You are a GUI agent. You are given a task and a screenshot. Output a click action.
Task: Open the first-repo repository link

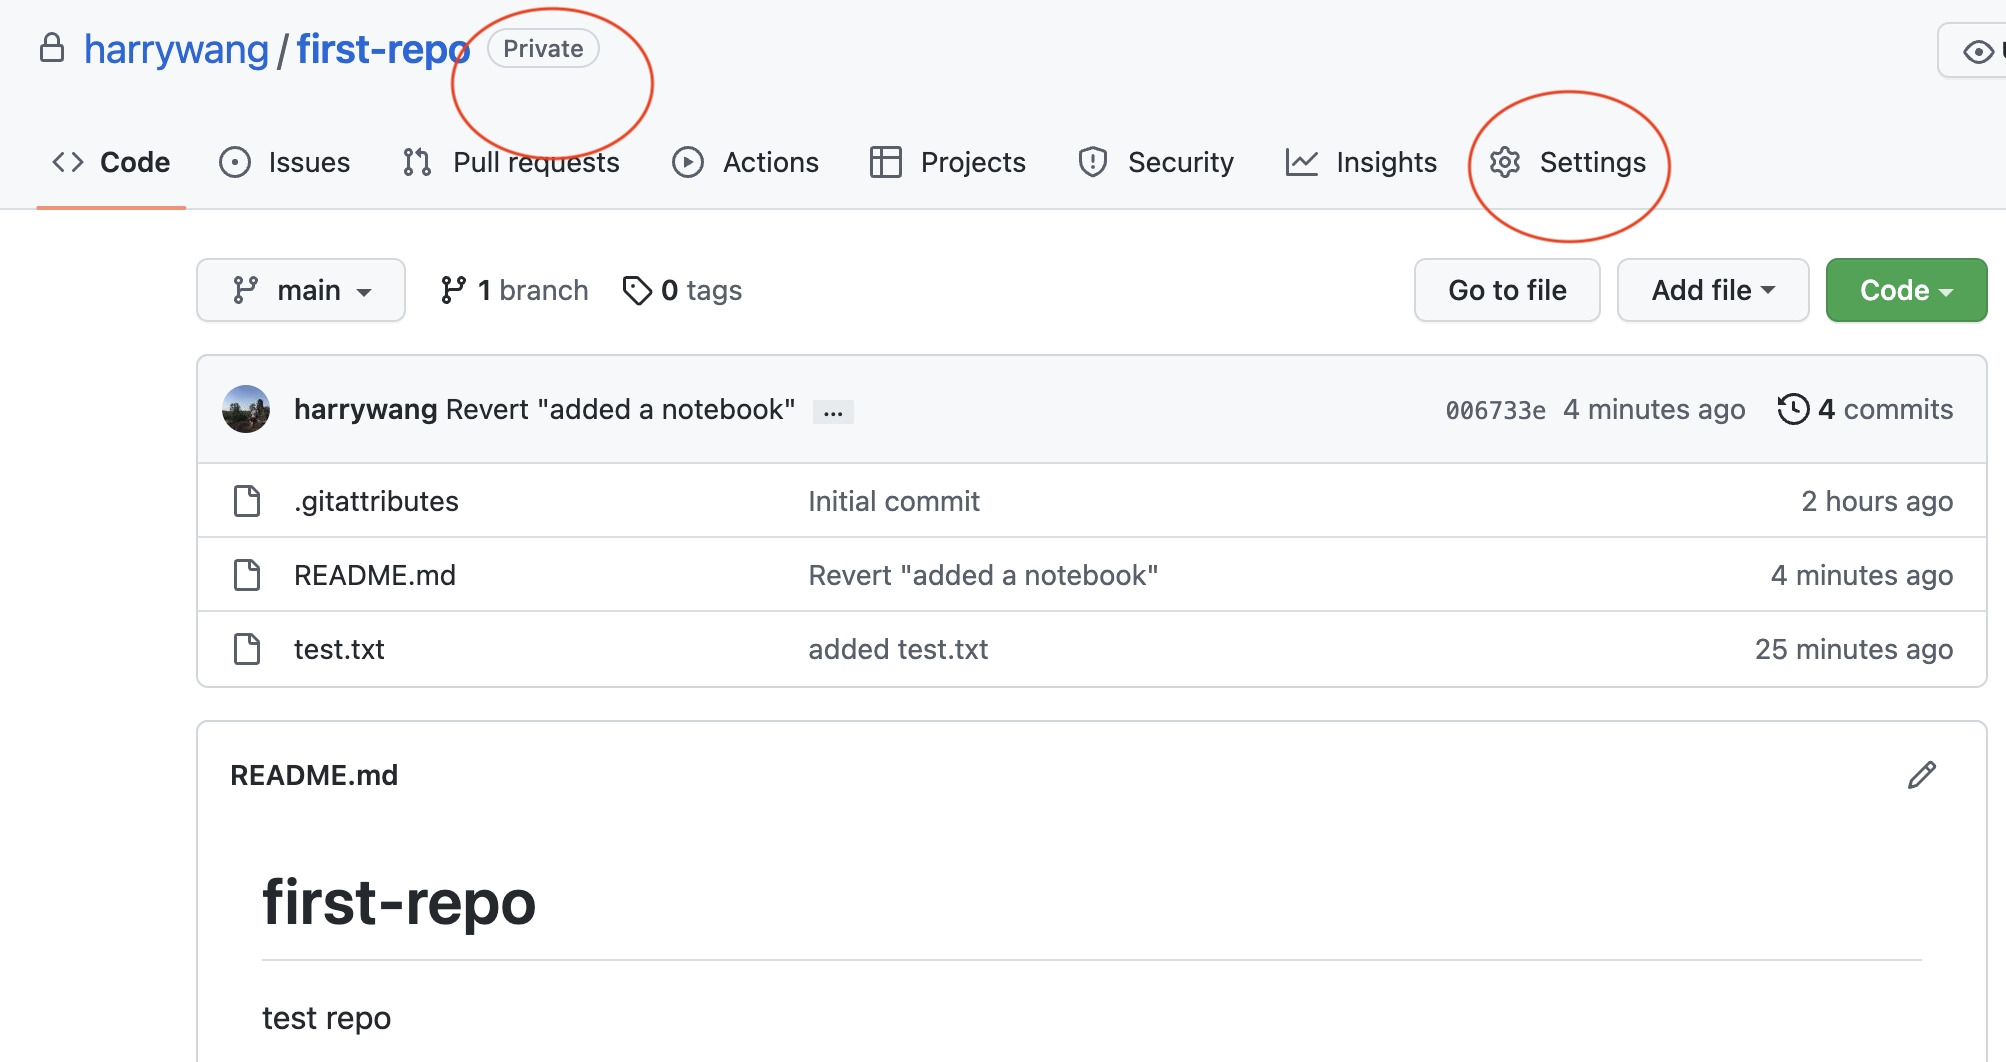383,49
